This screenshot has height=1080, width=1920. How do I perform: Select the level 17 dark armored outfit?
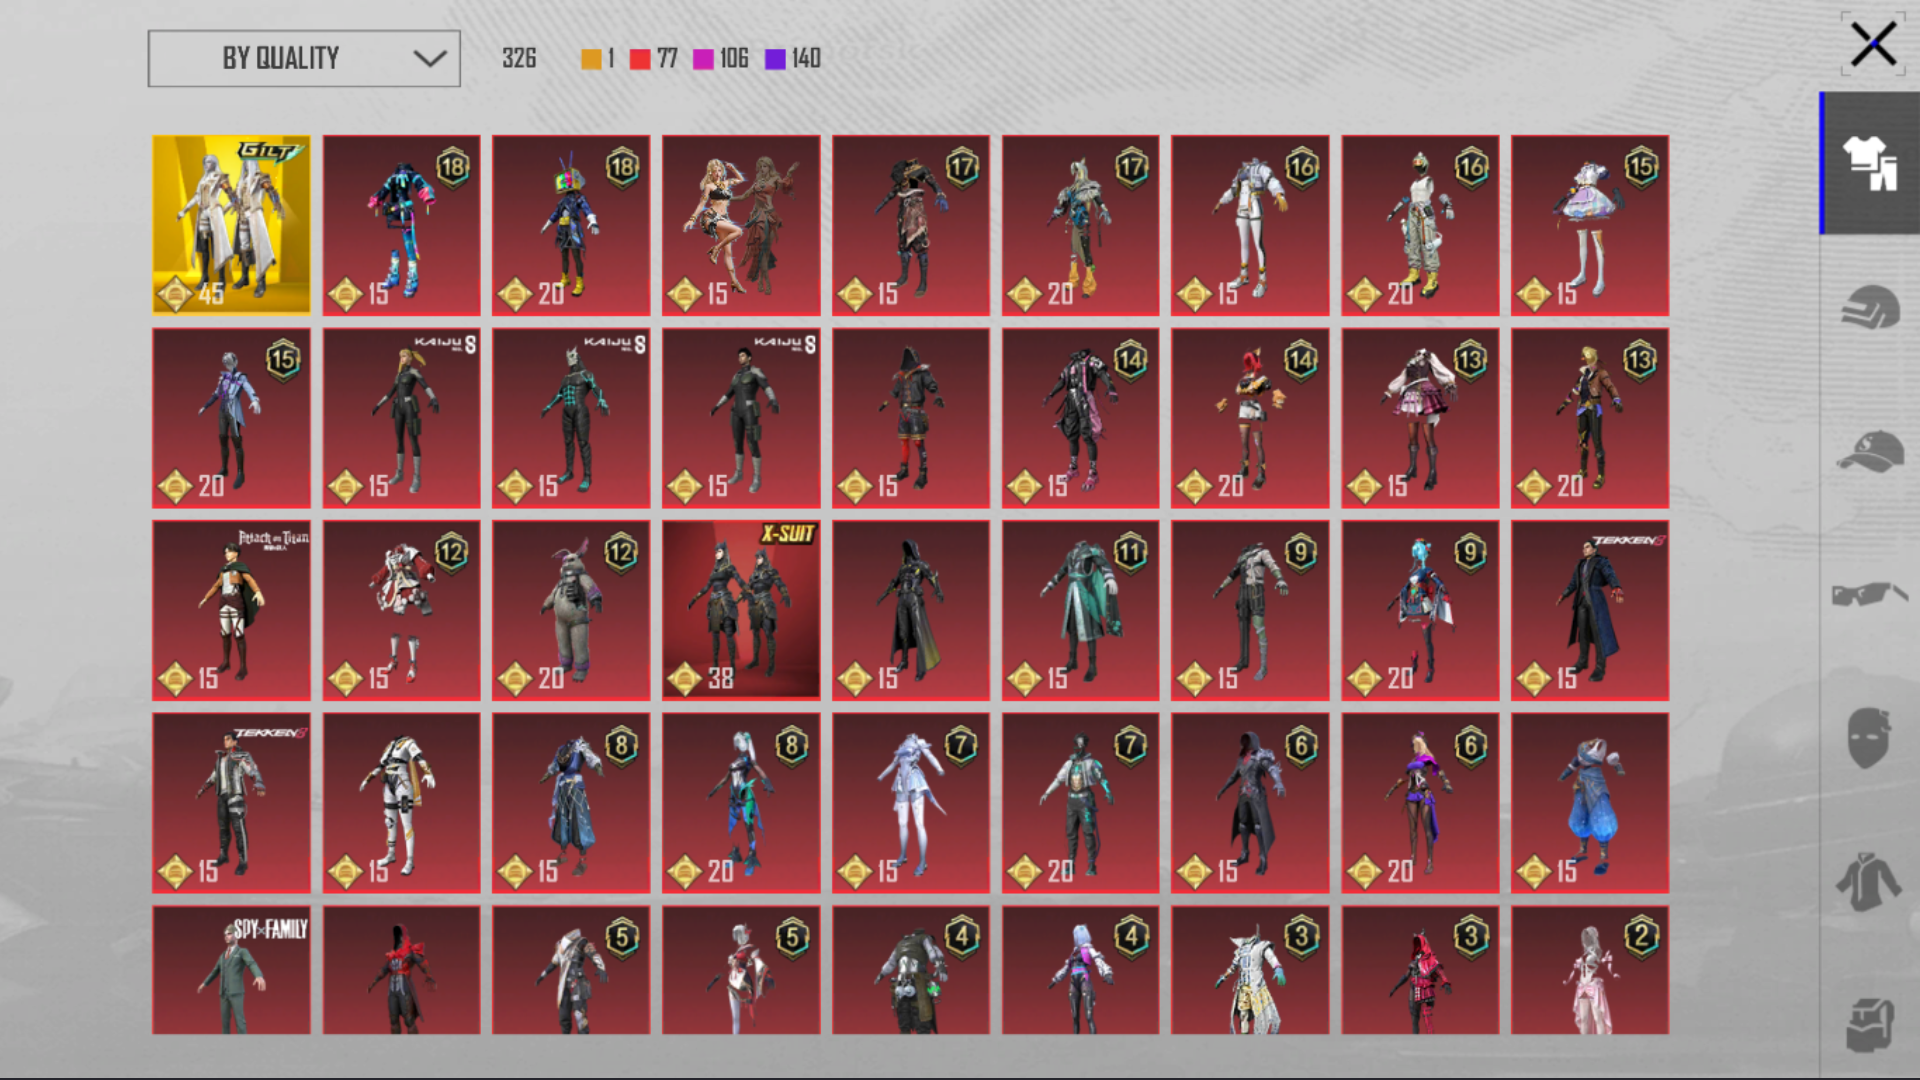pos(910,225)
